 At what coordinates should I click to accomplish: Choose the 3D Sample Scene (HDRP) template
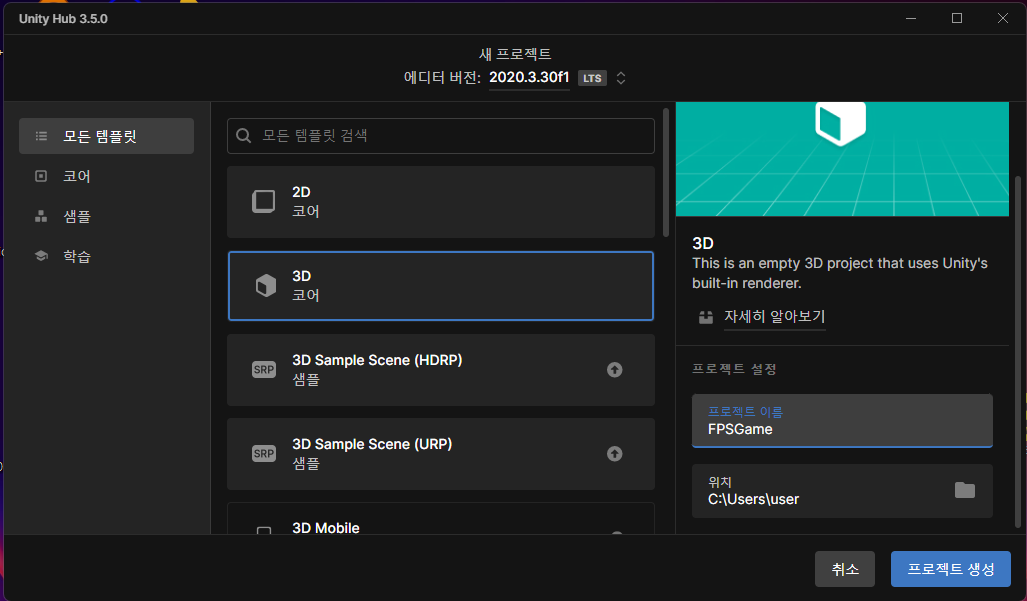tap(441, 370)
